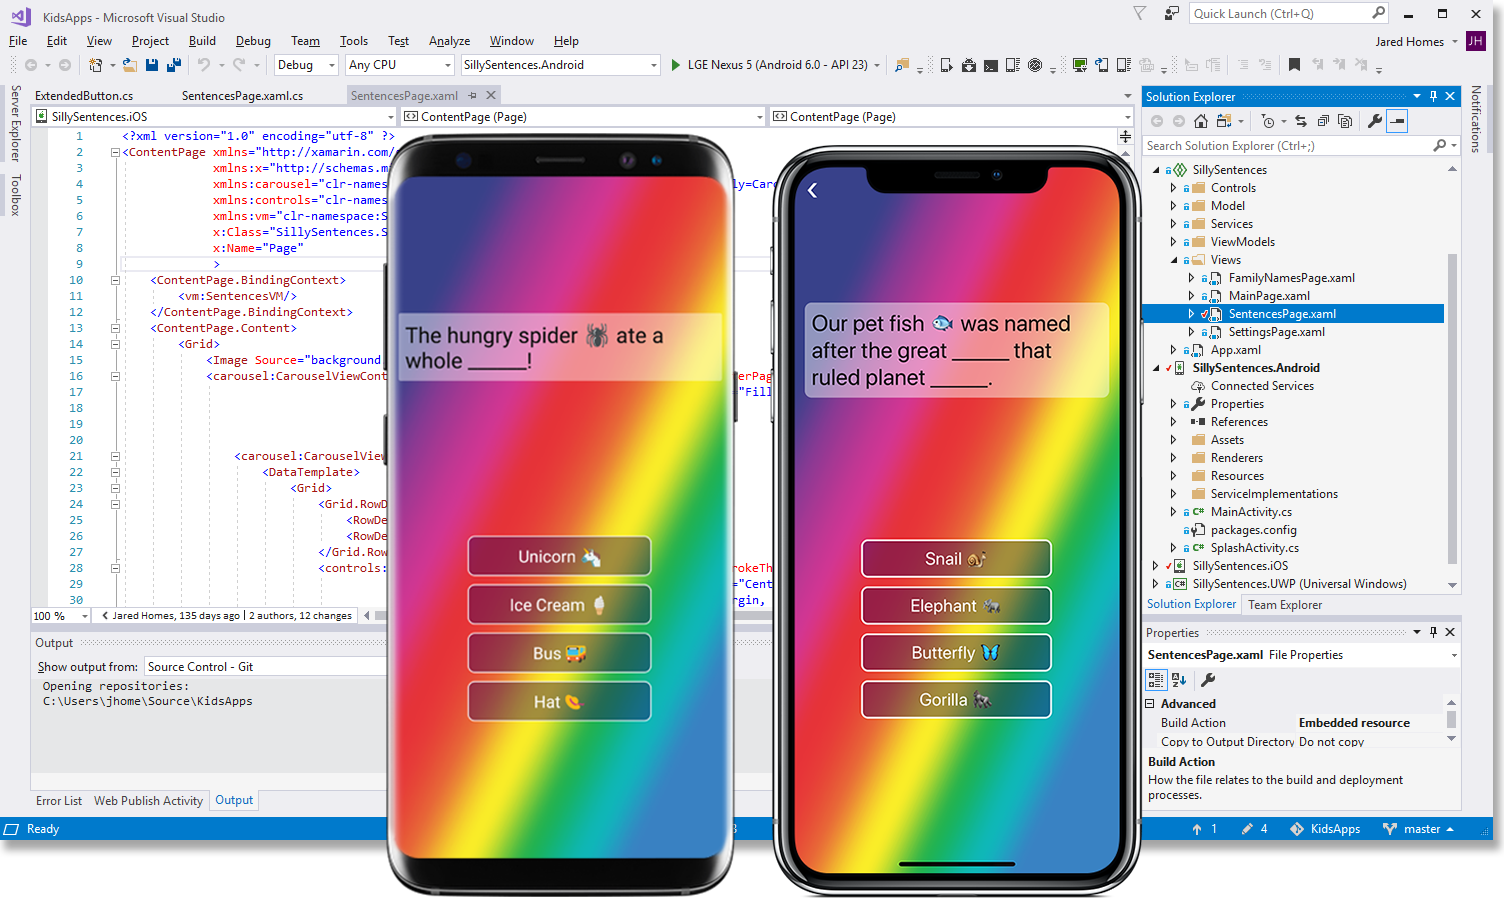Switch to the Team Explorer tab
This screenshot has width=1504, height=900.
[x=1285, y=605]
